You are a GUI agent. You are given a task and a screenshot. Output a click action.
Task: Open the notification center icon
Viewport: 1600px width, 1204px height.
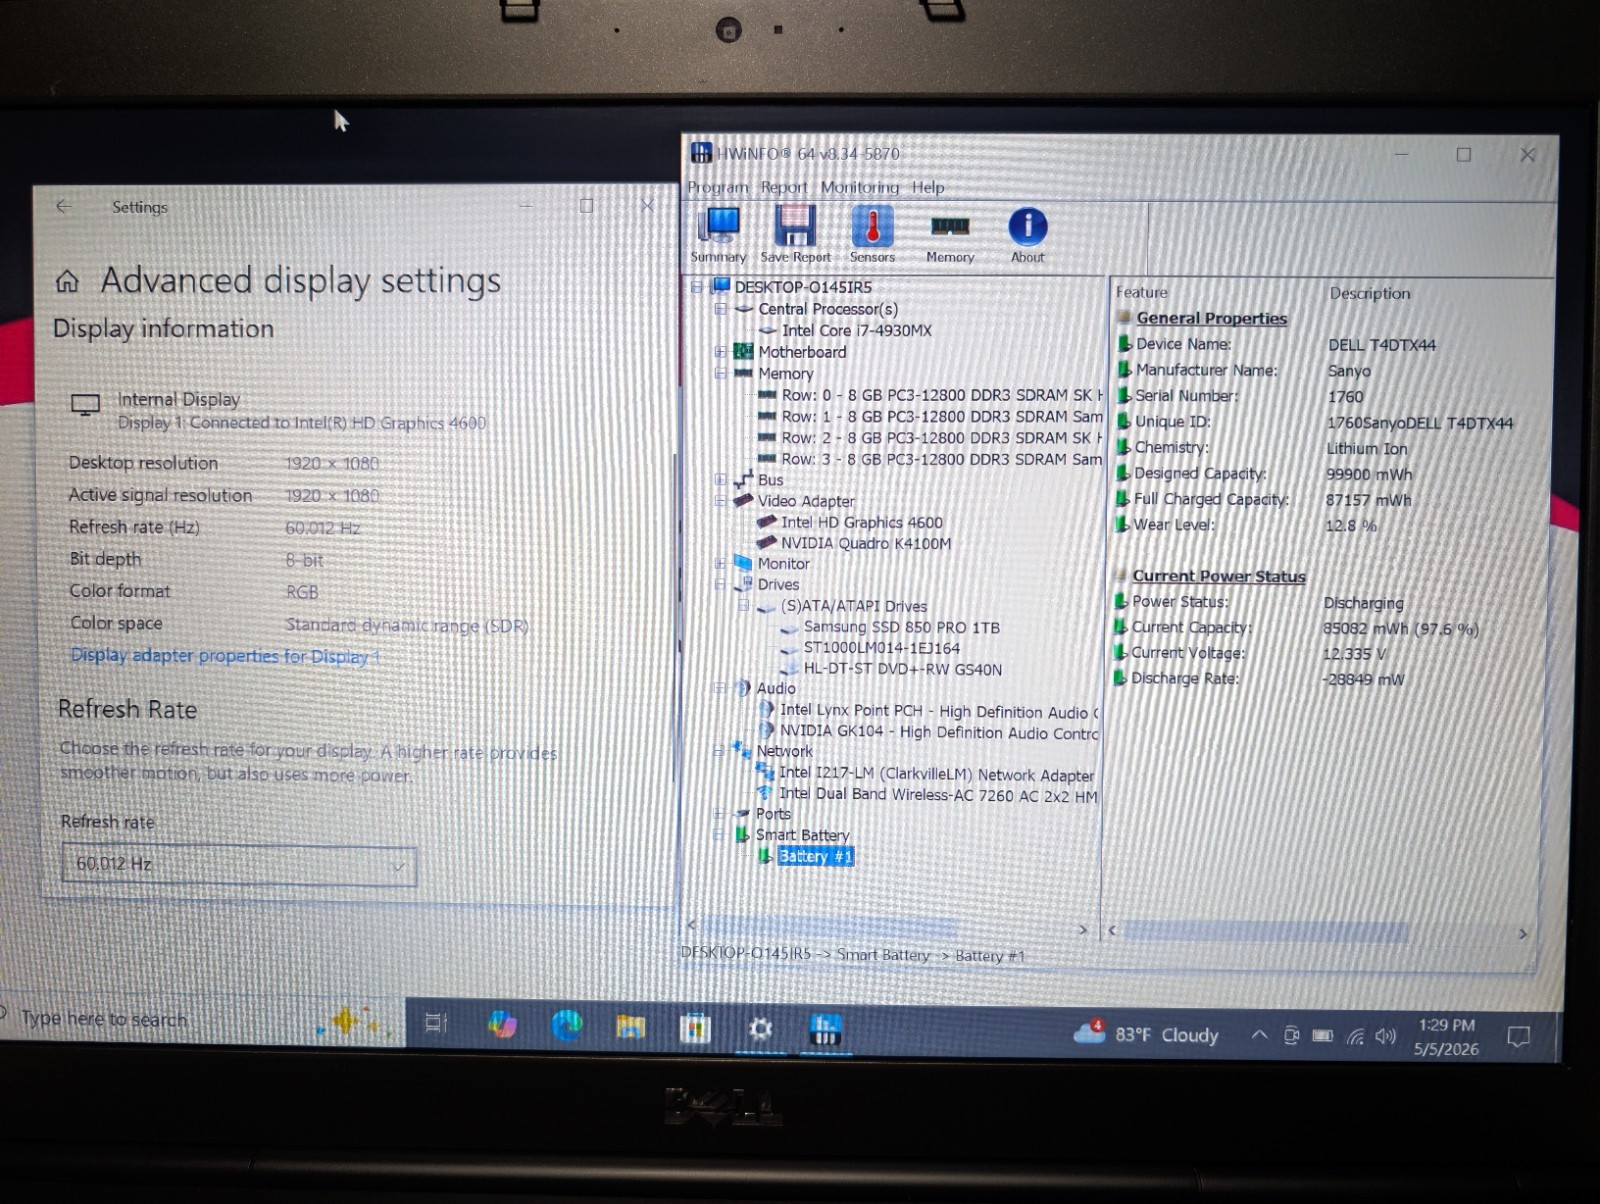click(1518, 1037)
